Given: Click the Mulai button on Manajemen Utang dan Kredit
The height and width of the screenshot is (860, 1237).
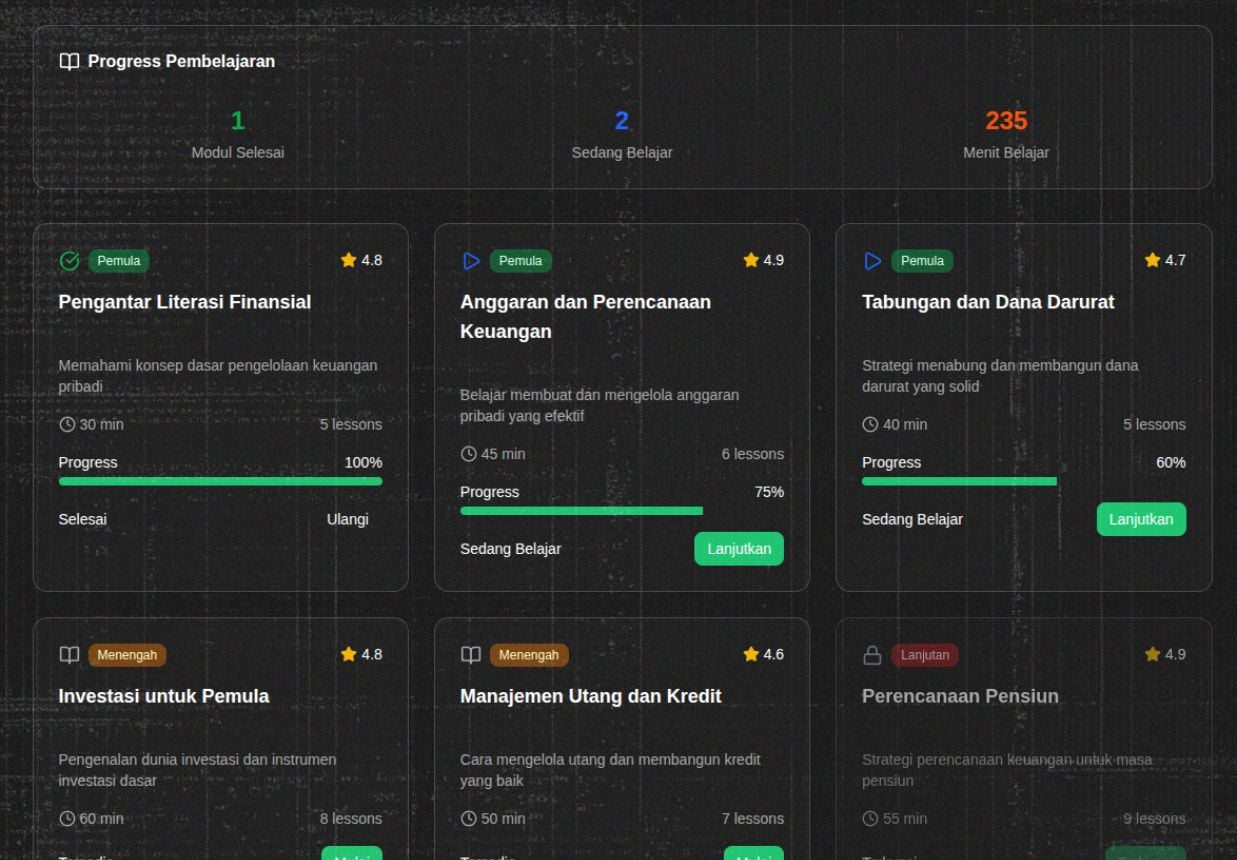Looking at the screenshot, I should (754, 853).
